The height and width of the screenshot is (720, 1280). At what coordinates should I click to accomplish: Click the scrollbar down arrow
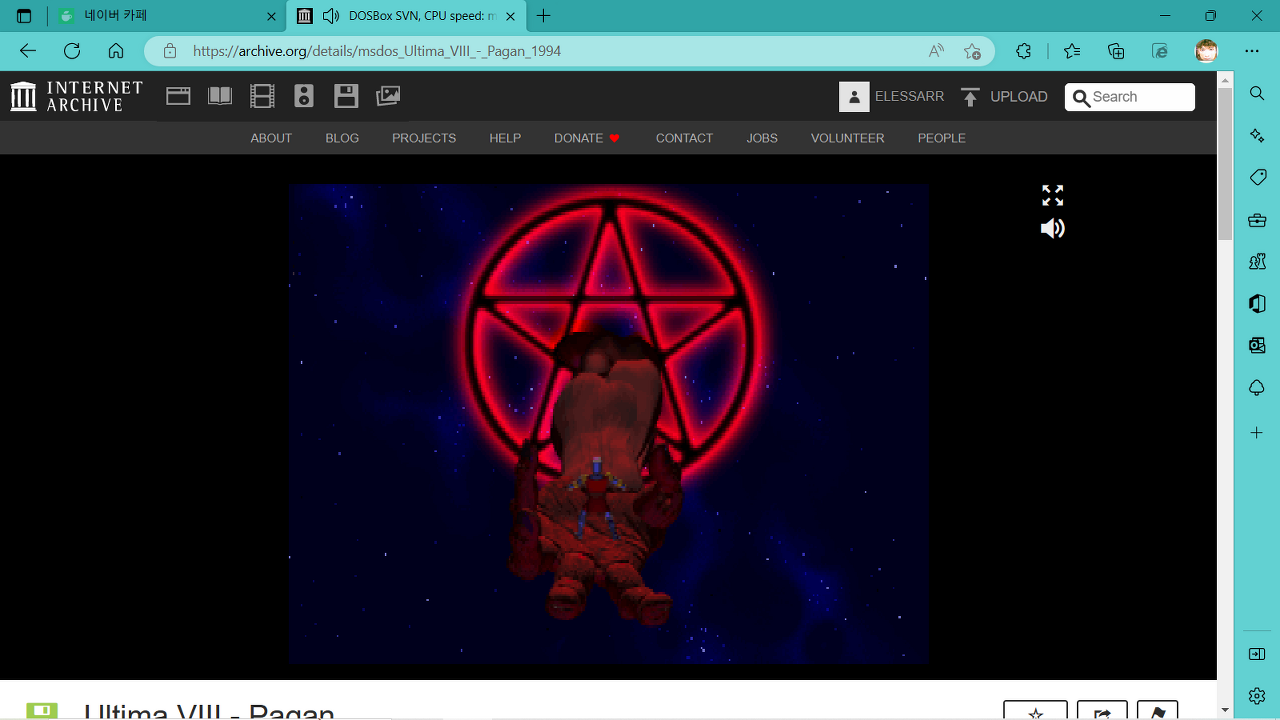(x=1225, y=710)
